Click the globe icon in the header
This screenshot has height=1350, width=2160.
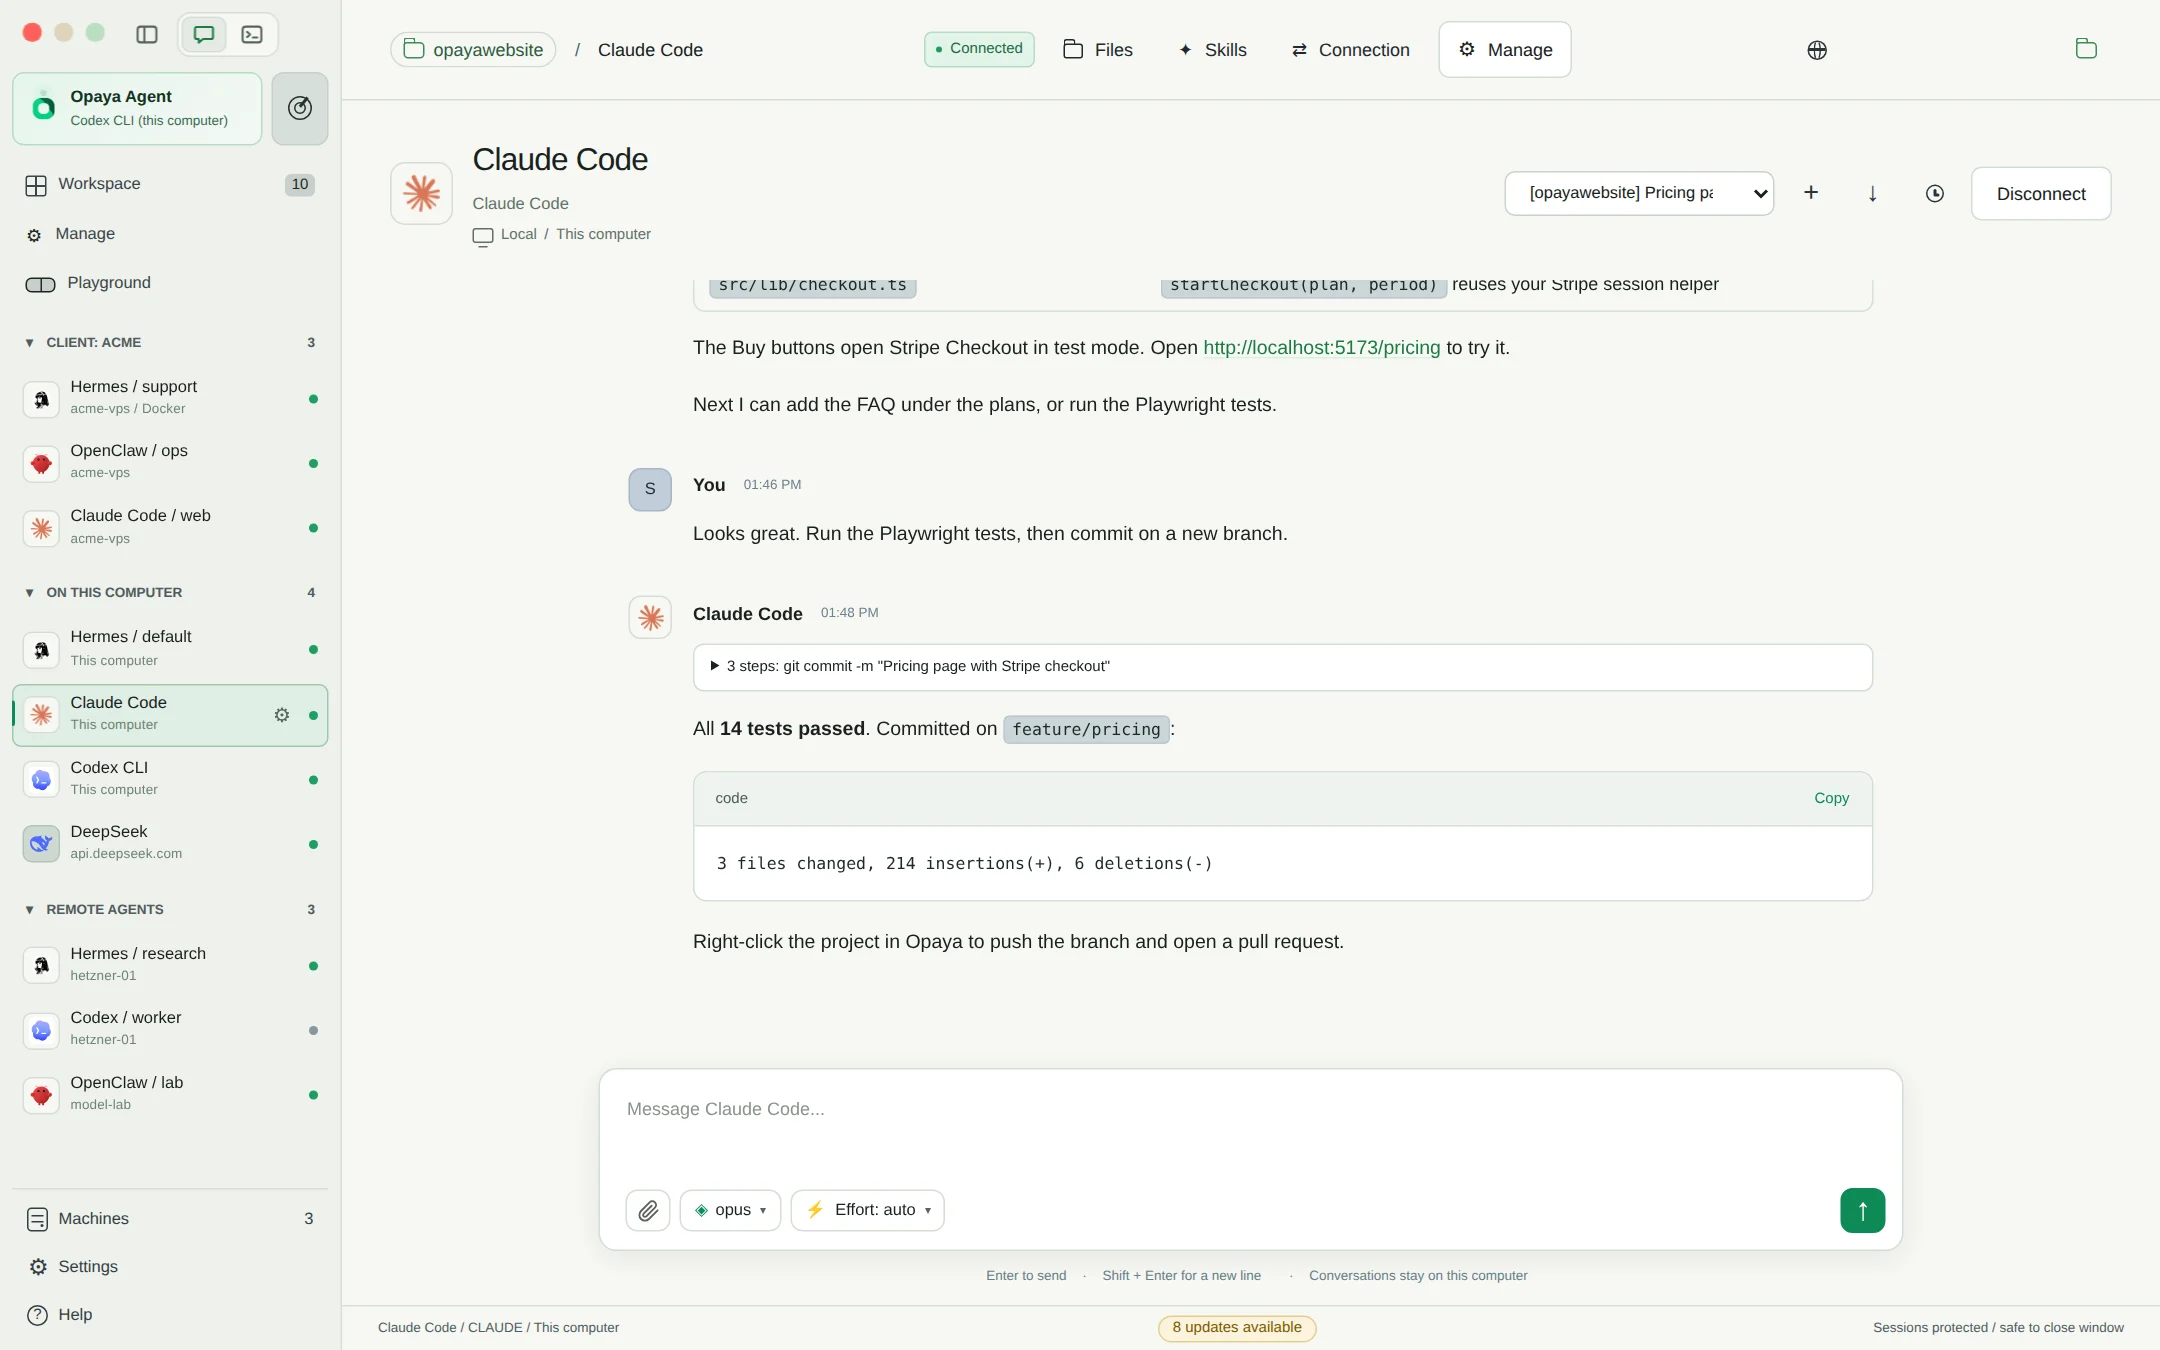(1817, 50)
